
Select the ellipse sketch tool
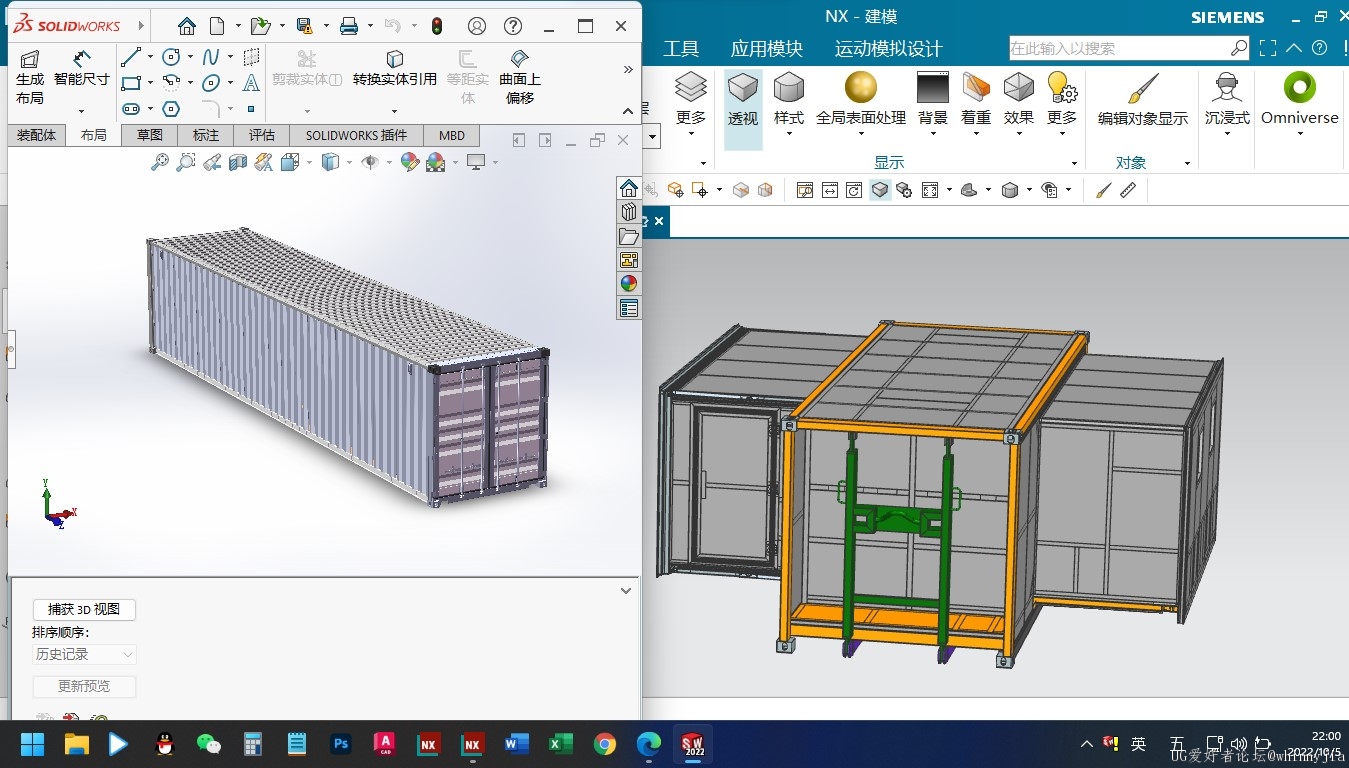[x=211, y=83]
